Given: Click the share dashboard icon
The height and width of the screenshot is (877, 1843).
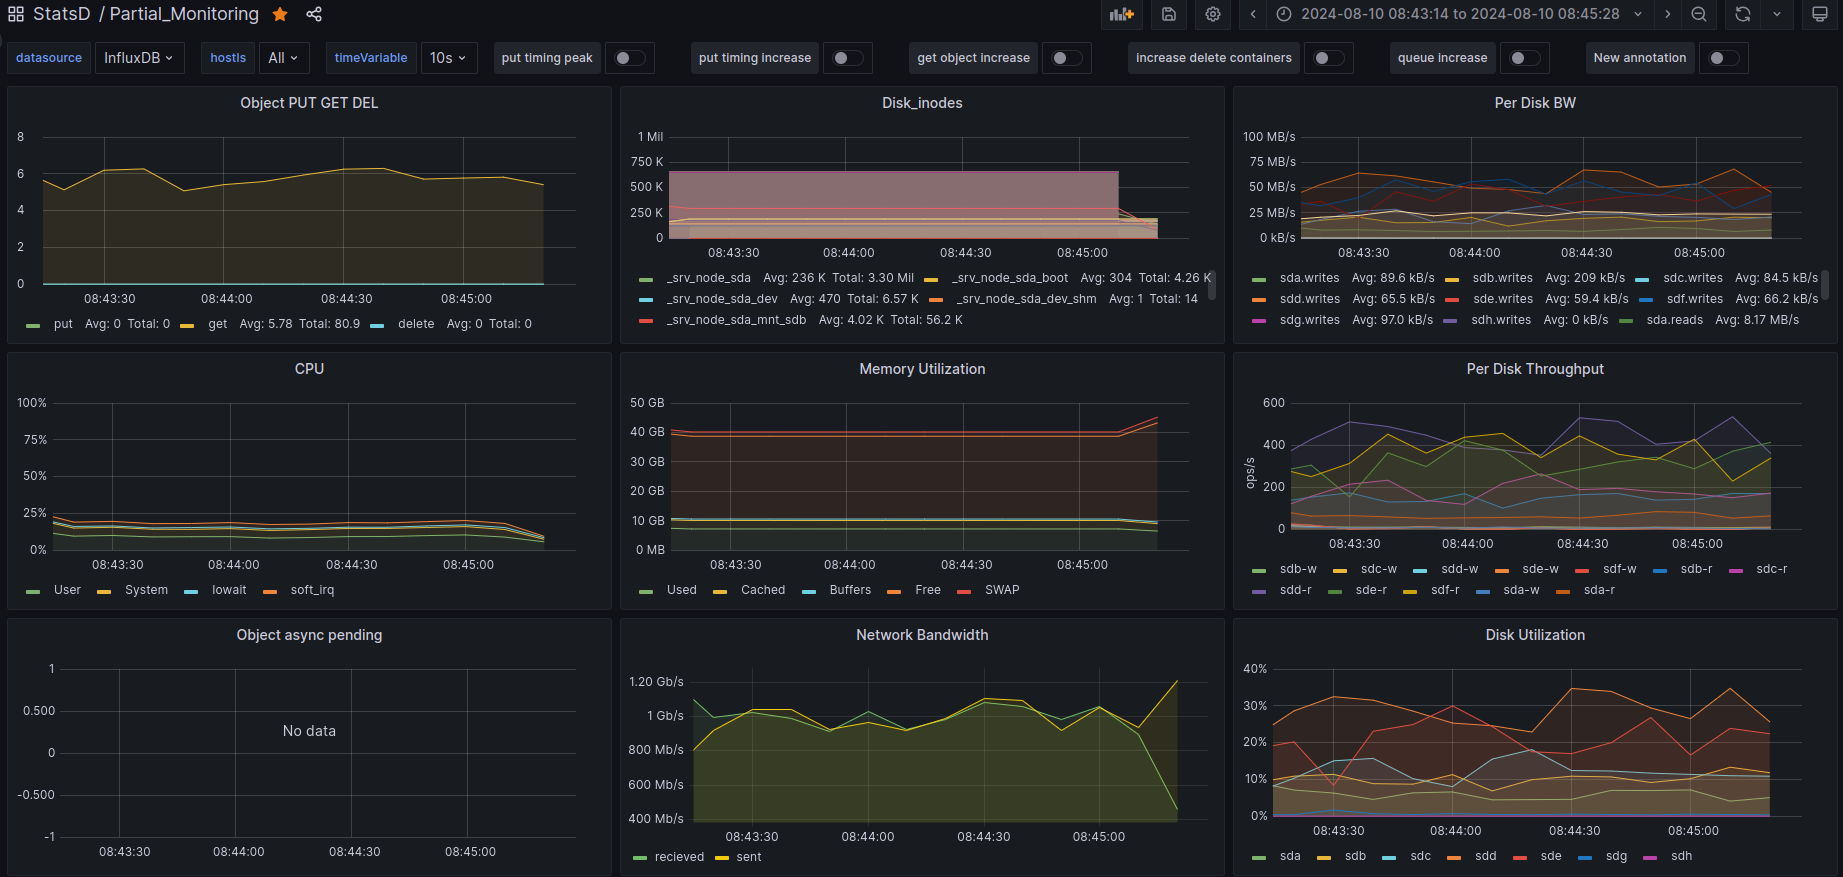Looking at the screenshot, I should pyautogui.click(x=314, y=14).
